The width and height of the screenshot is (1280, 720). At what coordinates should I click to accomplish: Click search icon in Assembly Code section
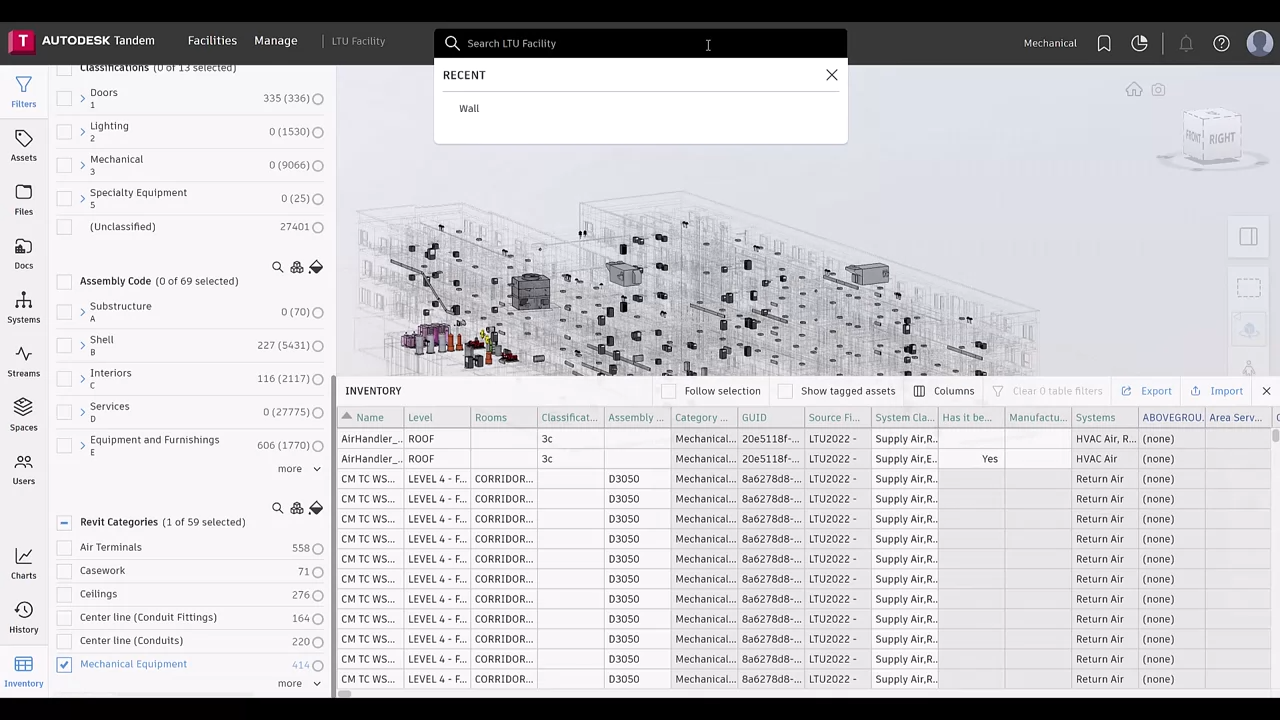click(278, 267)
